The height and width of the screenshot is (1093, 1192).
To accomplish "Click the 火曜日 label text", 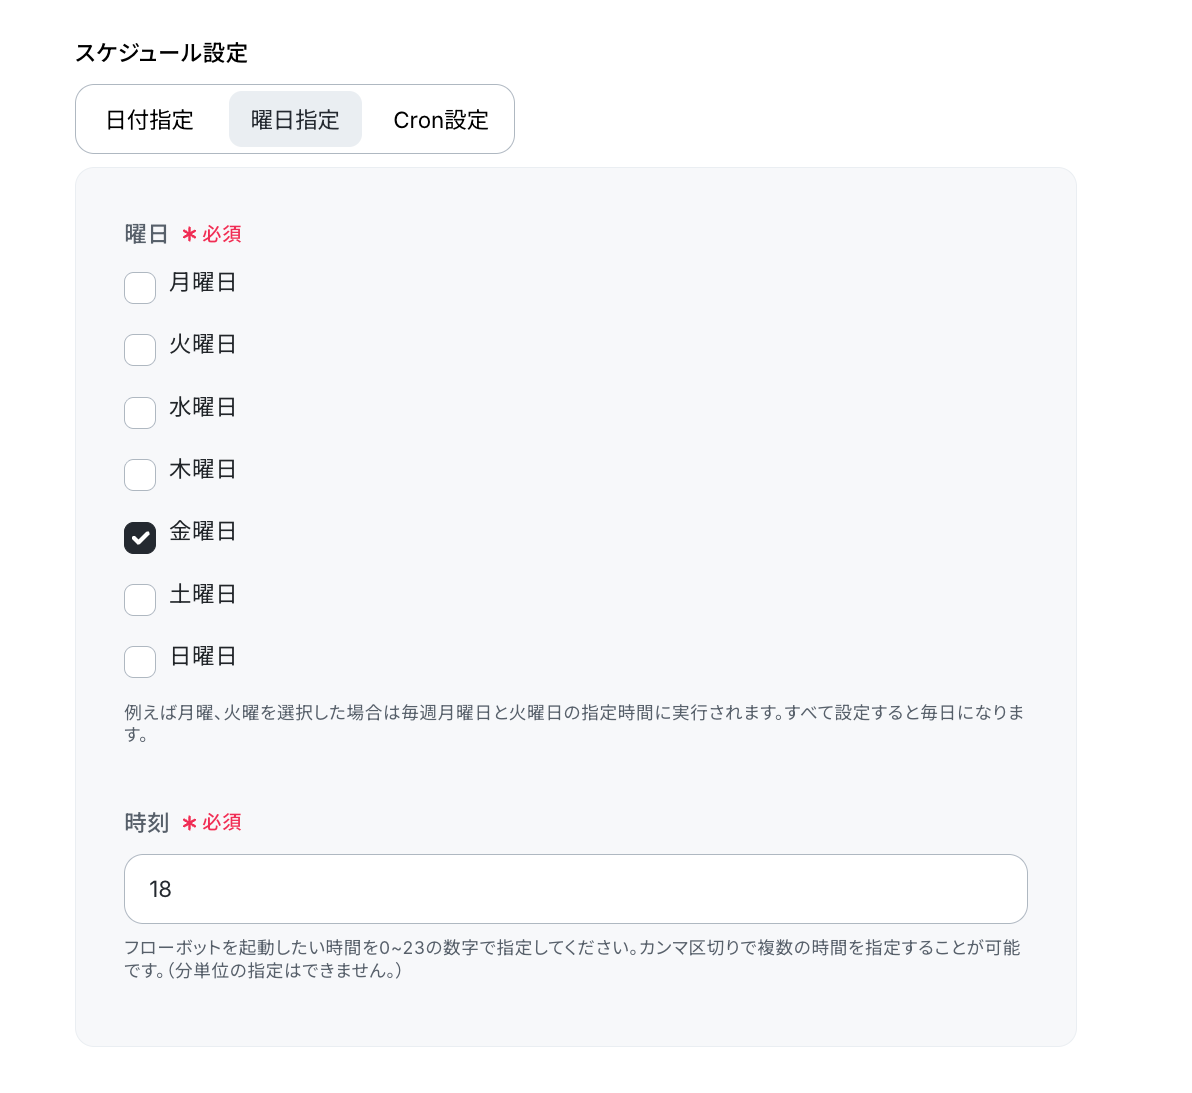I will 203,344.
